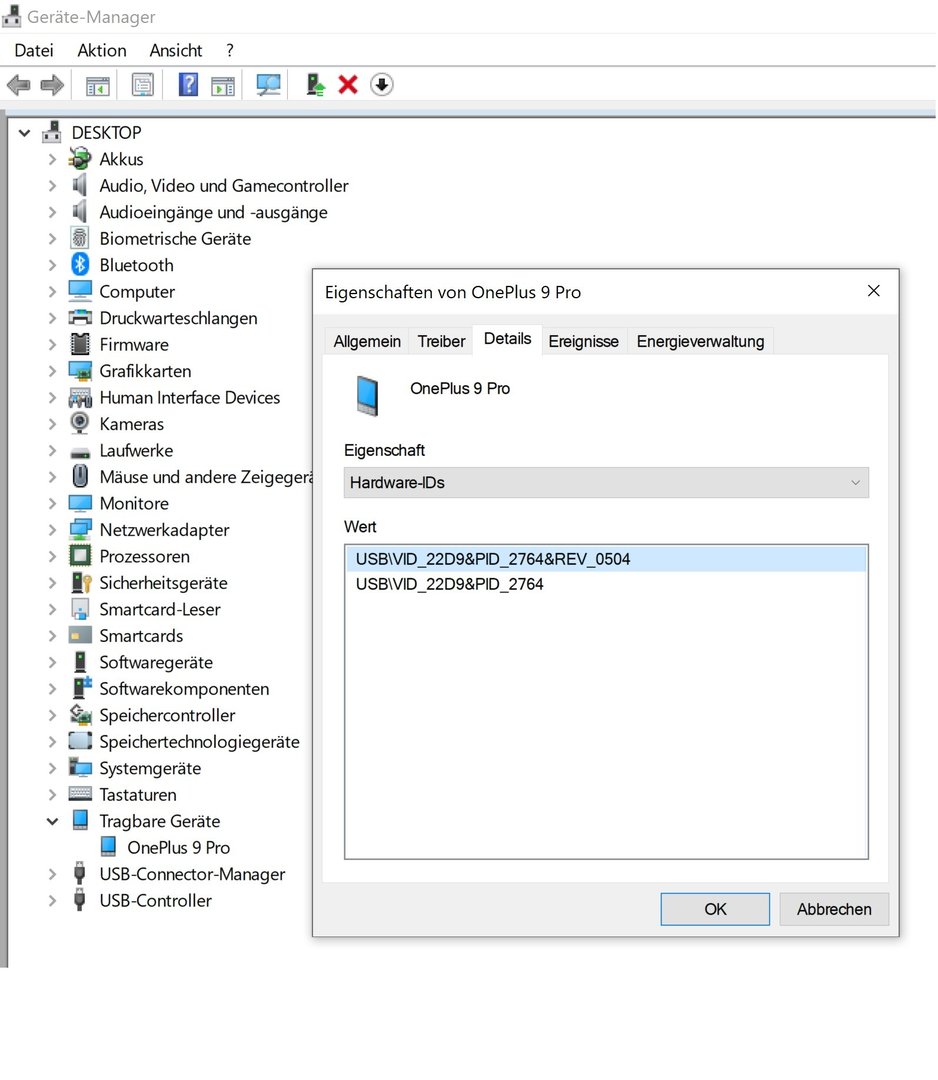
Task: Select the second hardware ID value entry
Action: pos(450,584)
